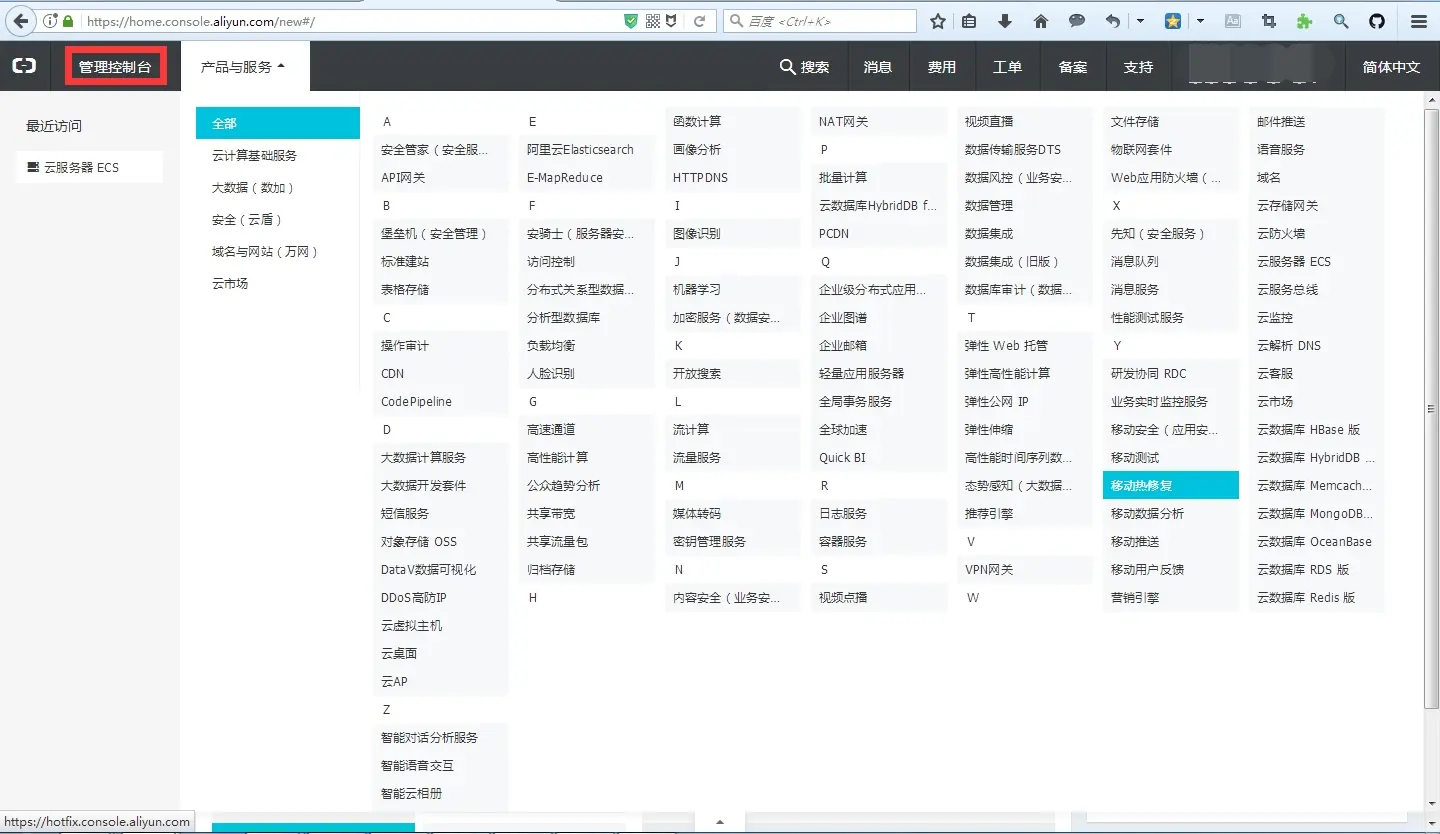Click the browser home icon
This screenshot has height=834, width=1440.
[x=1040, y=21]
